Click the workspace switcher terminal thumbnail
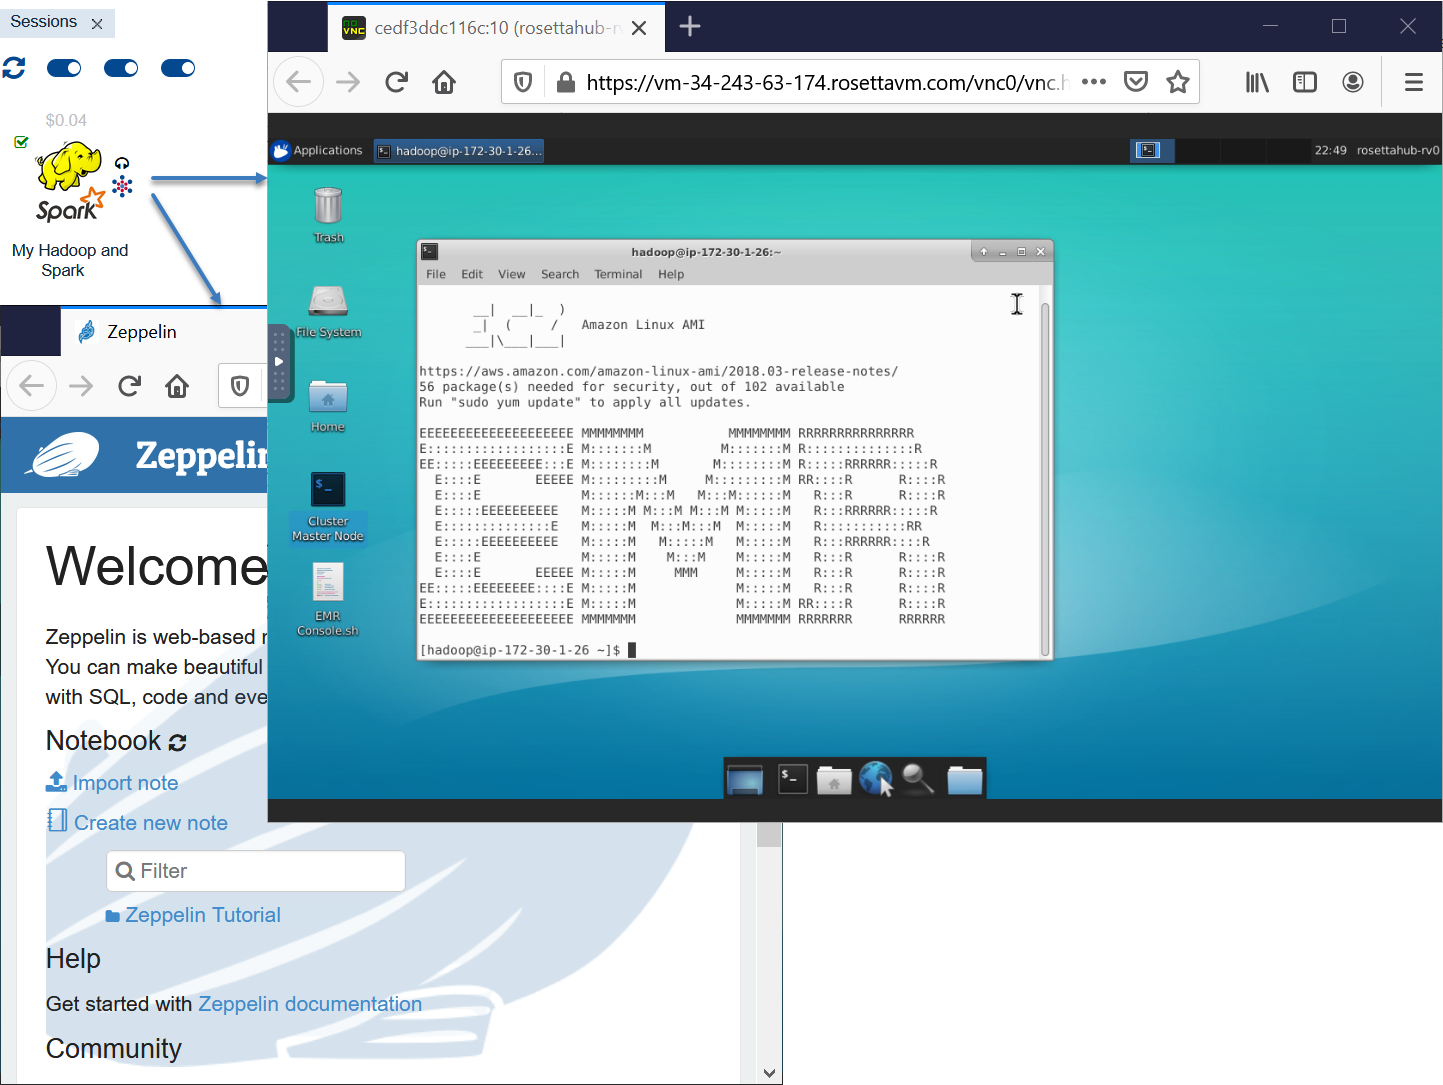 coord(1148,150)
